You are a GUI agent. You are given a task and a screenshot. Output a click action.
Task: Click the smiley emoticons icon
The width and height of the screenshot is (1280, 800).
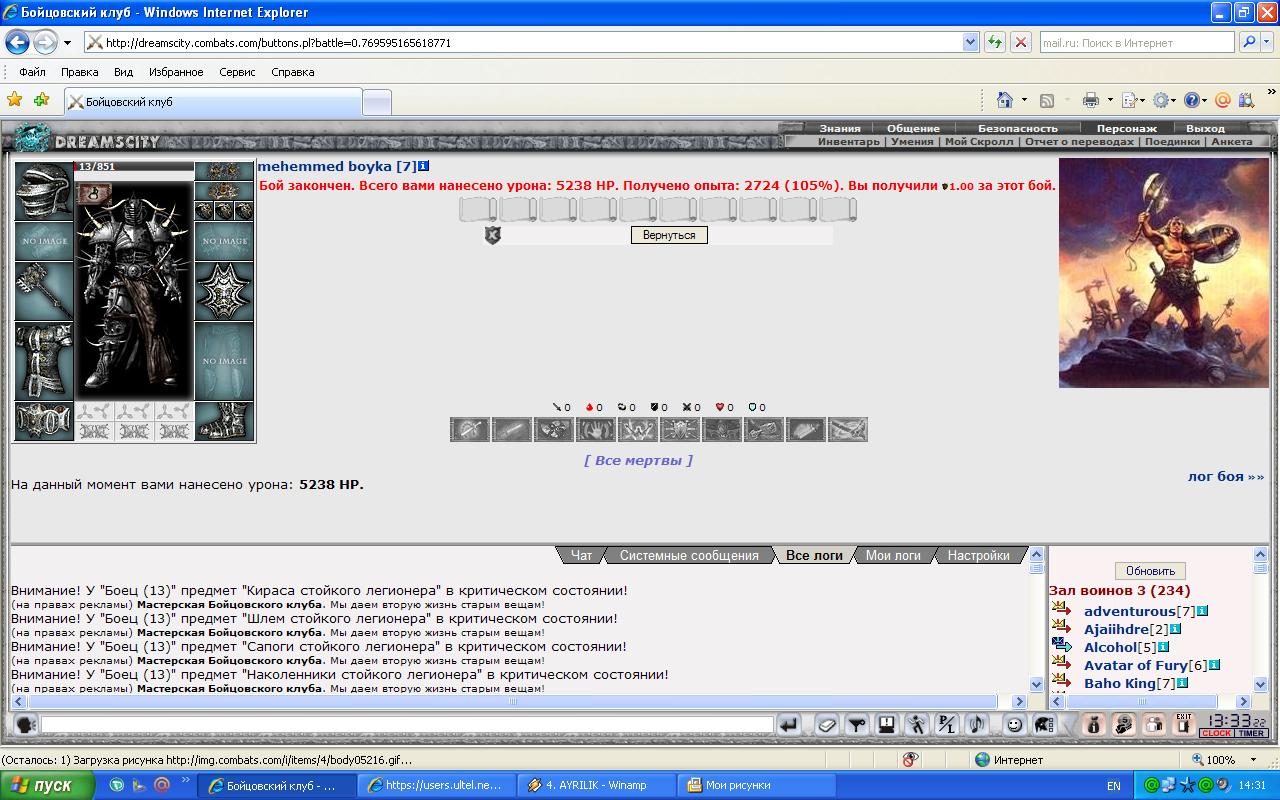pos(1014,725)
